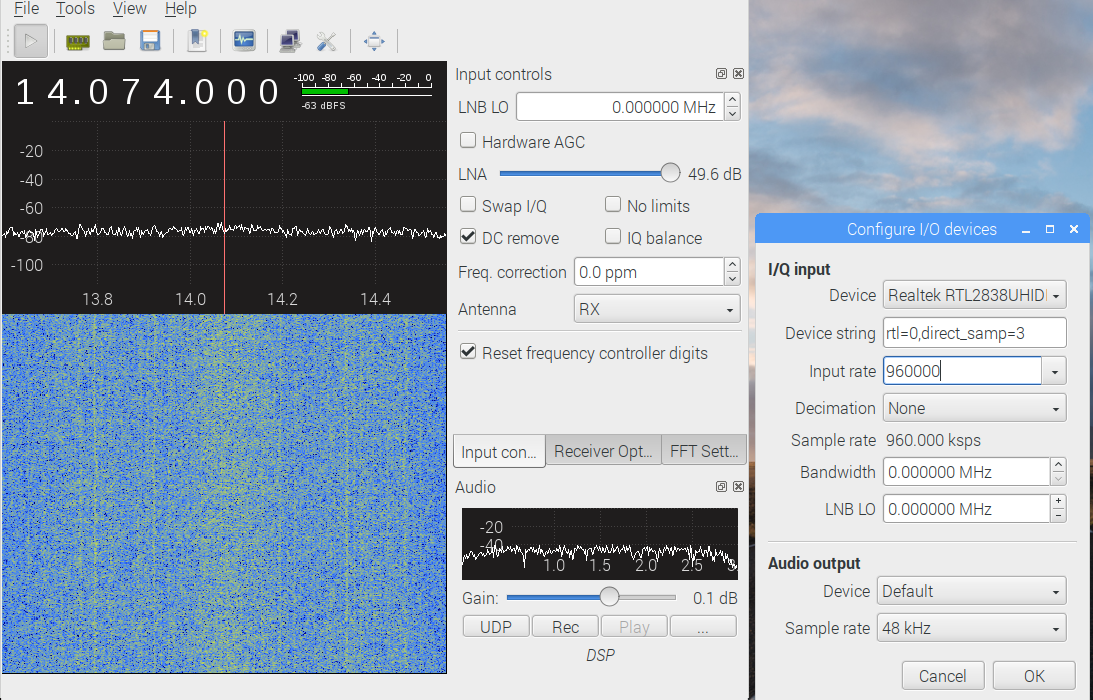Toggle full screen mode icon

(373, 41)
